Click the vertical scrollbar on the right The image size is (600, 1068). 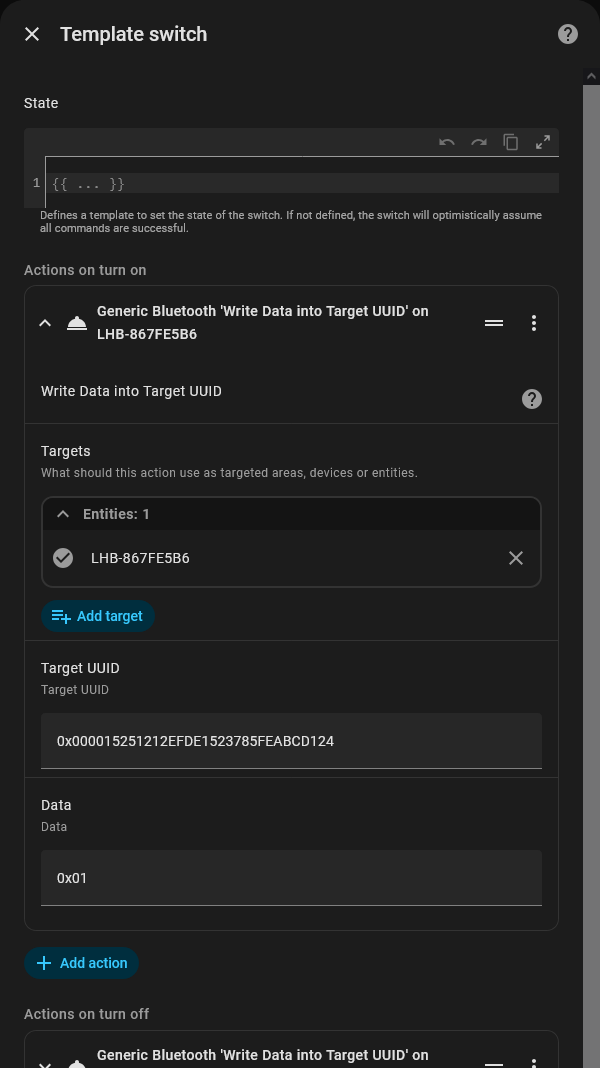591,500
